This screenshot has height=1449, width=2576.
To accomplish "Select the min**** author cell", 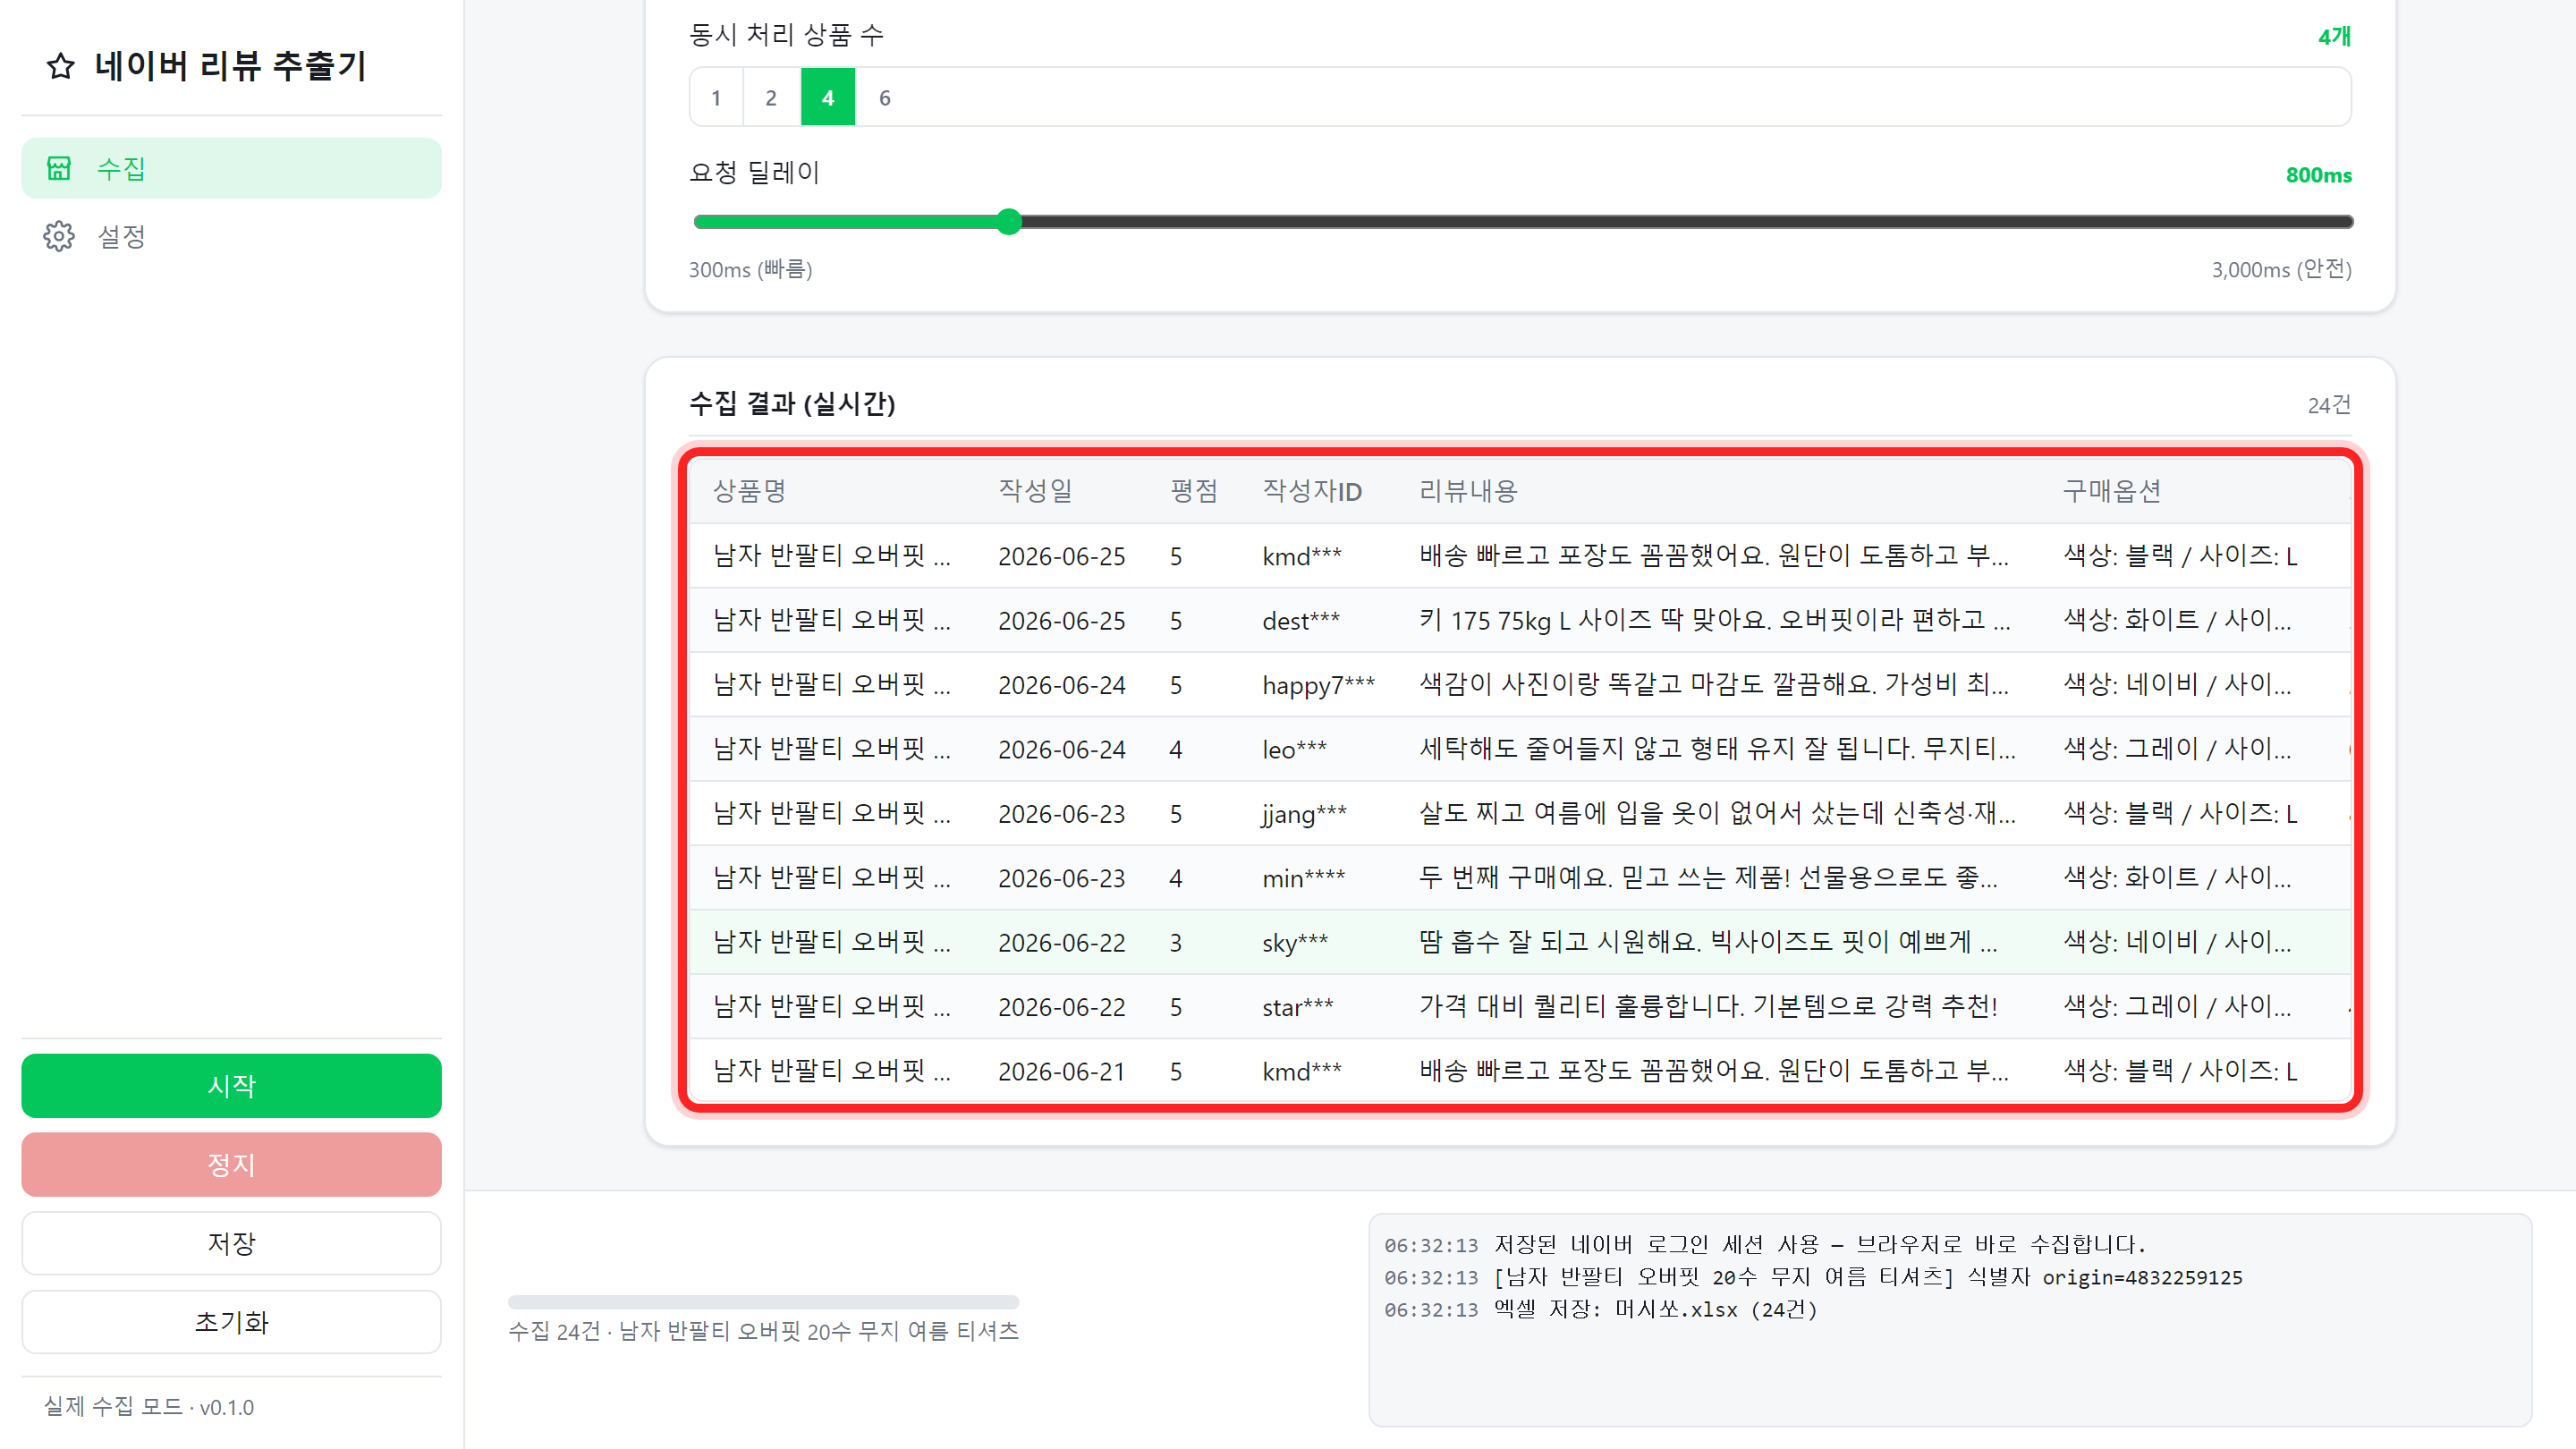I will click(x=1303, y=878).
